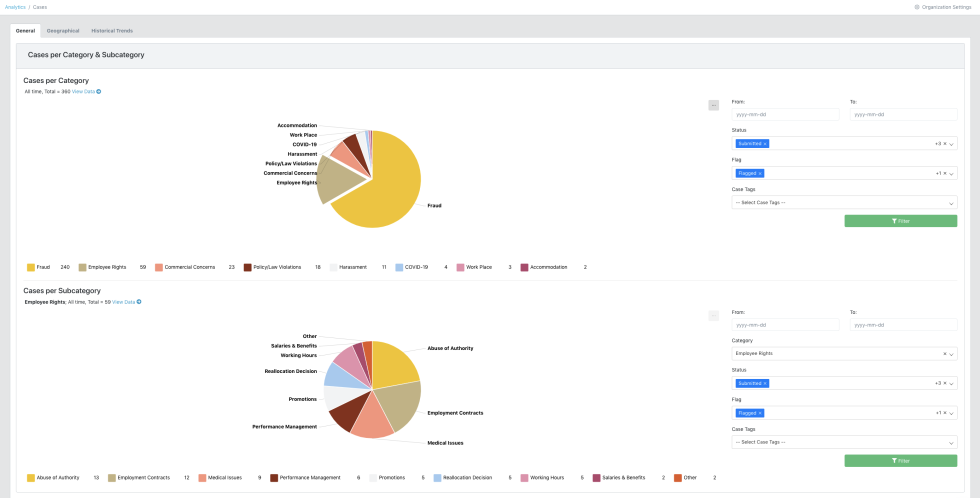Image resolution: width=980 pixels, height=498 pixels.
Task: Open Organization Settings gear
Action: (x=917, y=7)
